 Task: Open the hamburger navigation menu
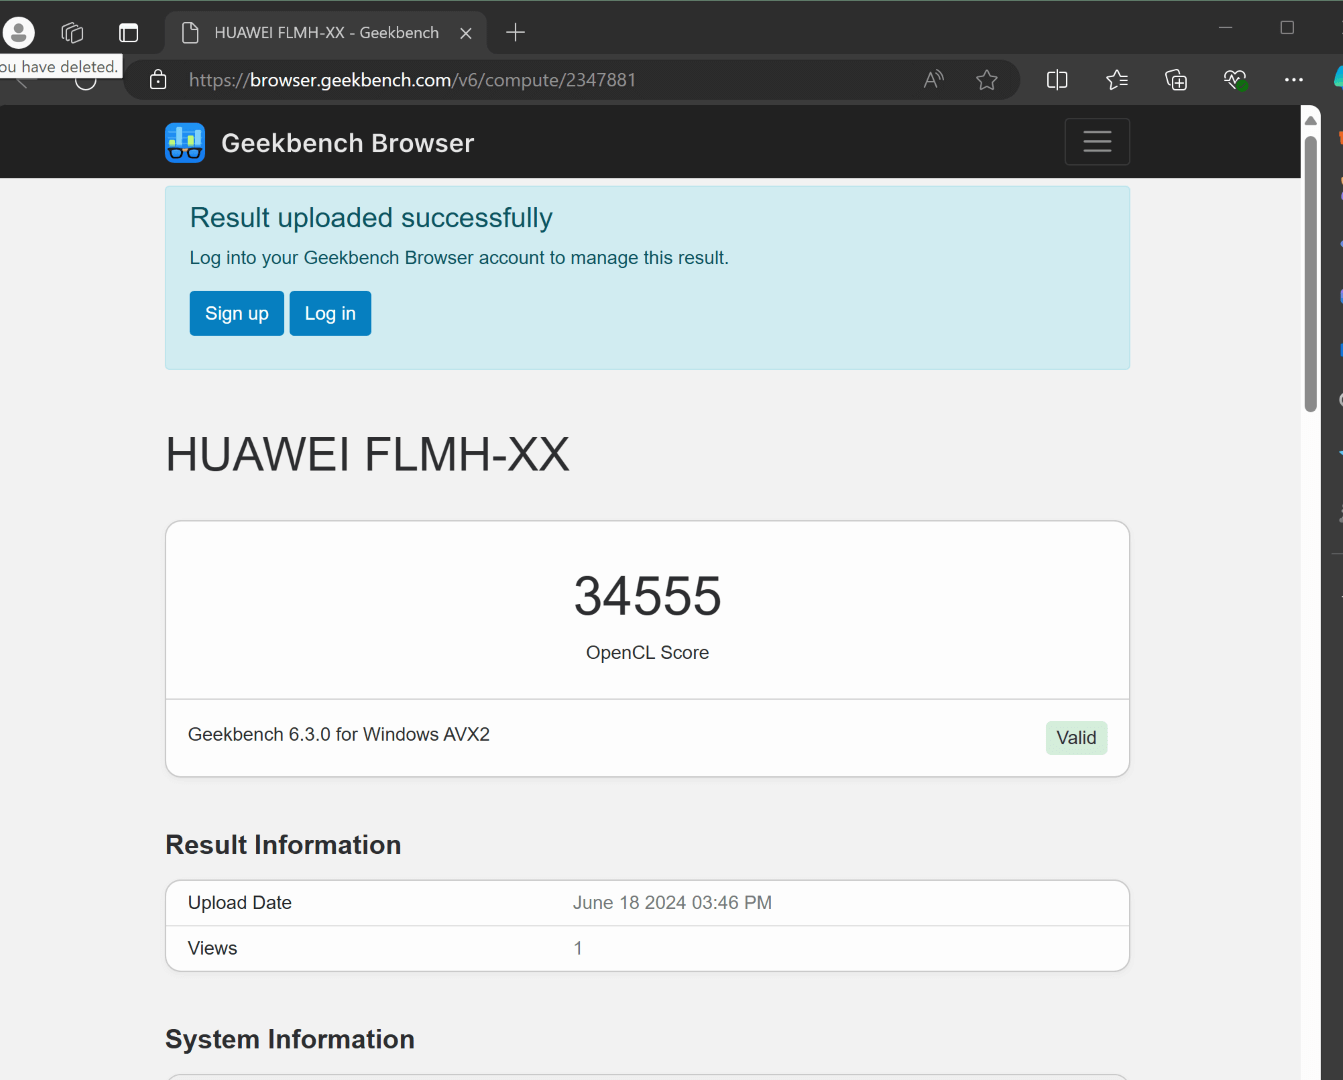click(x=1097, y=142)
